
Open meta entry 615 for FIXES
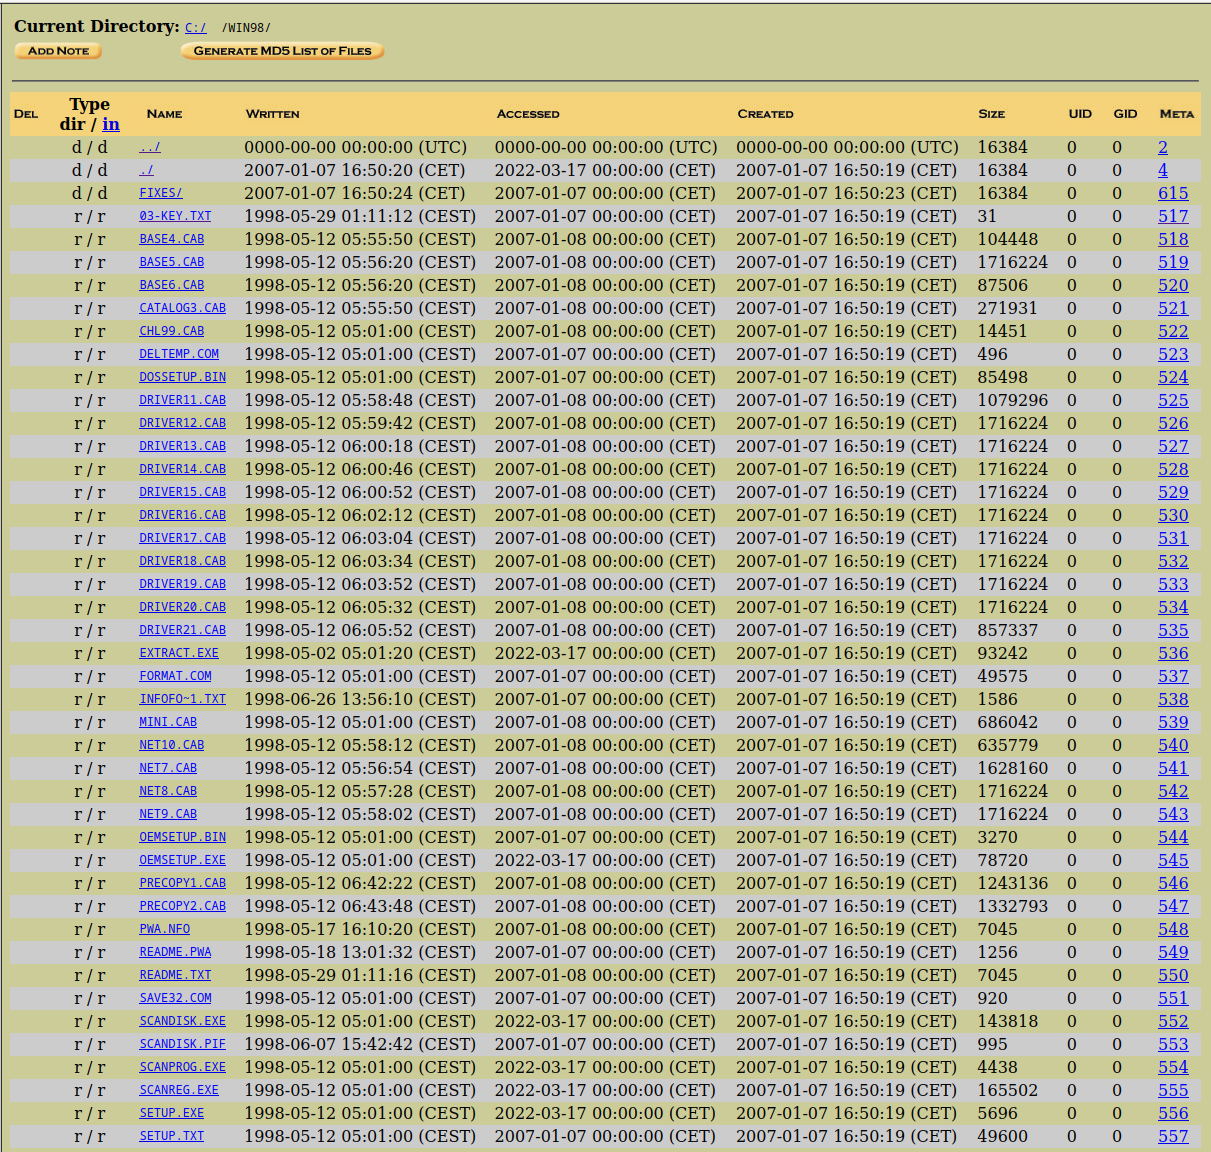[x=1173, y=193]
